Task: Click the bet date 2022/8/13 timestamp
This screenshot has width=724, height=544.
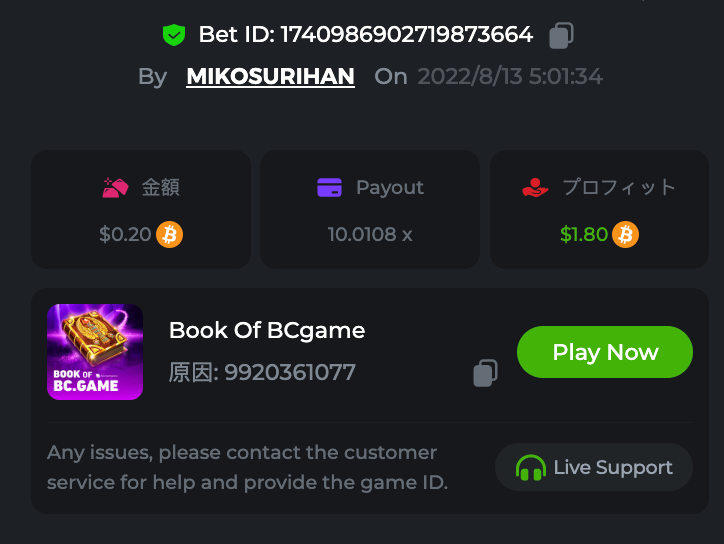Action: [510, 77]
